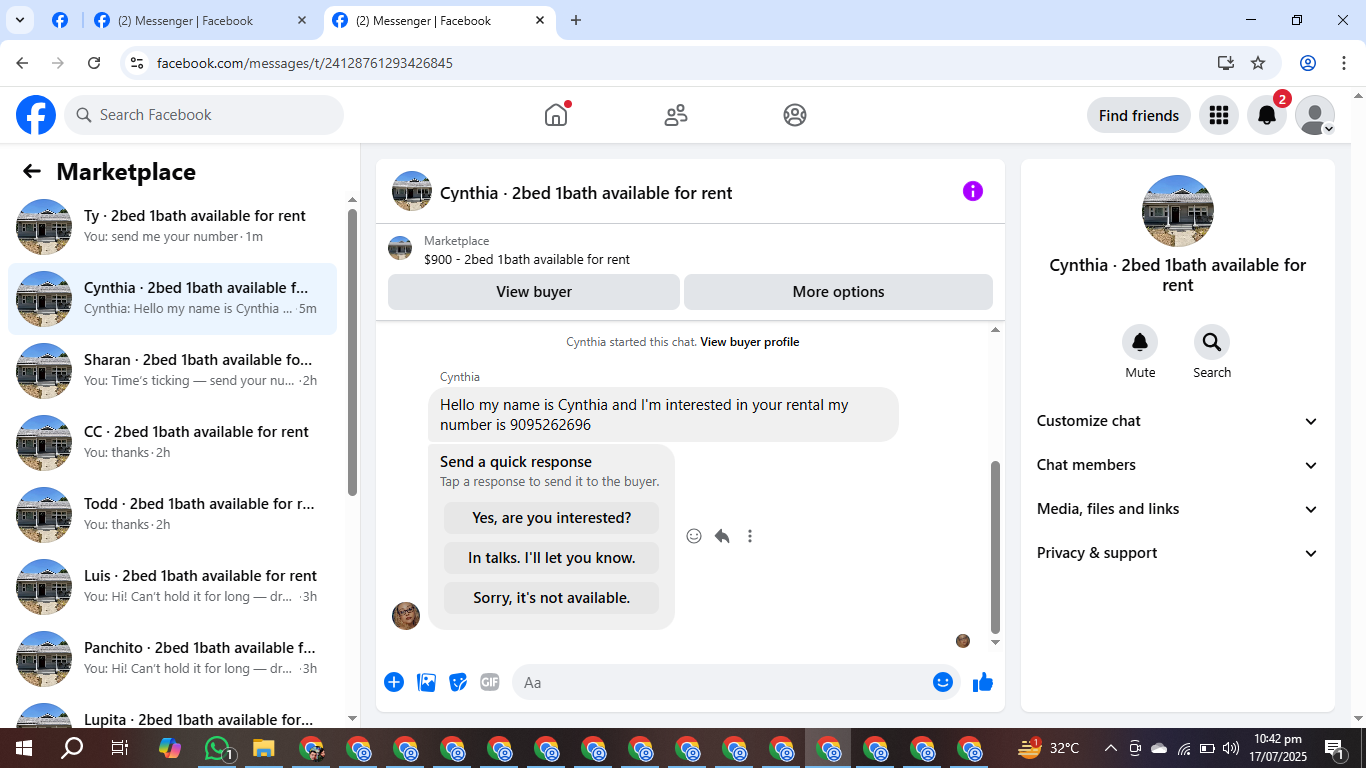Viewport: 1366px width, 768px height.
Task: Choose a sticker in the composer
Action: (x=458, y=682)
